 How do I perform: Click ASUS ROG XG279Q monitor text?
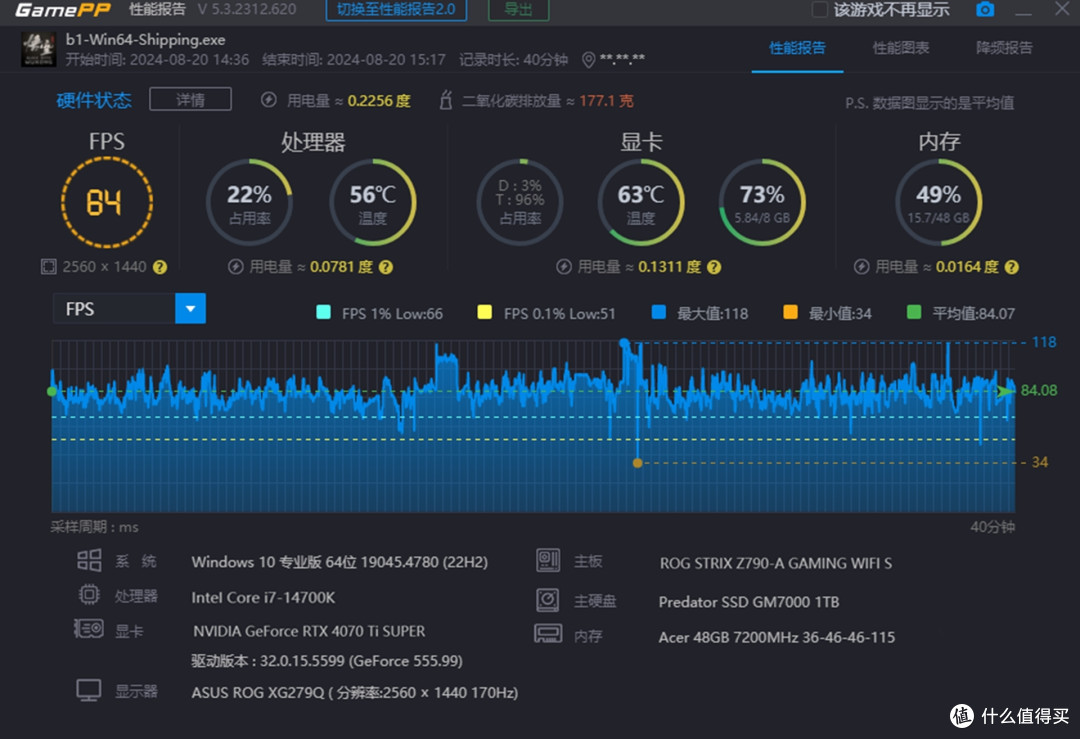355,692
